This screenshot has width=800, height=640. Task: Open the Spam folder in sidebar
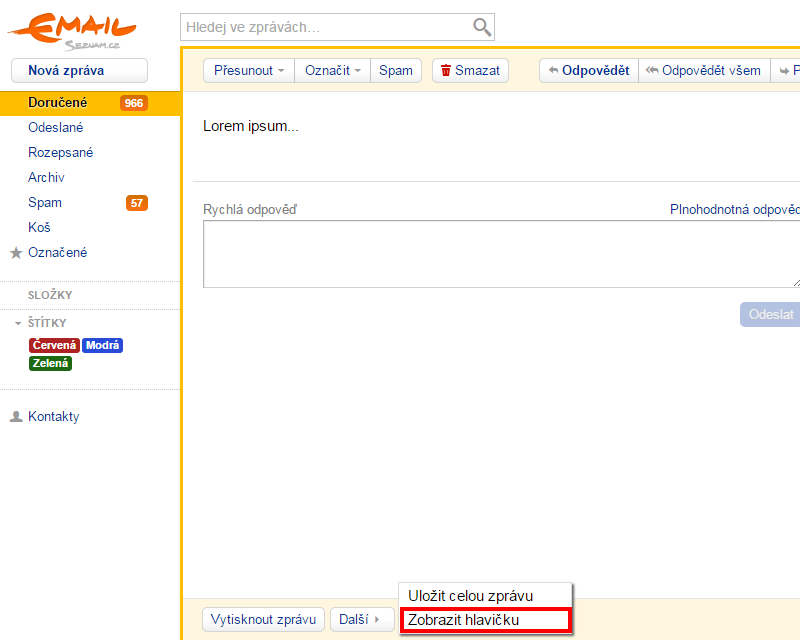click(x=45, y=203)
